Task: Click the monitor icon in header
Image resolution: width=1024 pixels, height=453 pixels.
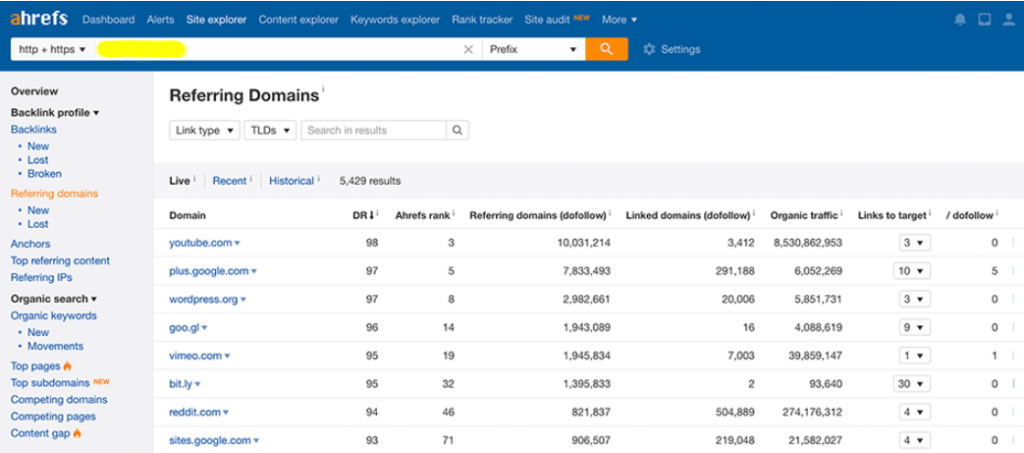Action: click(x=984, y=20)
